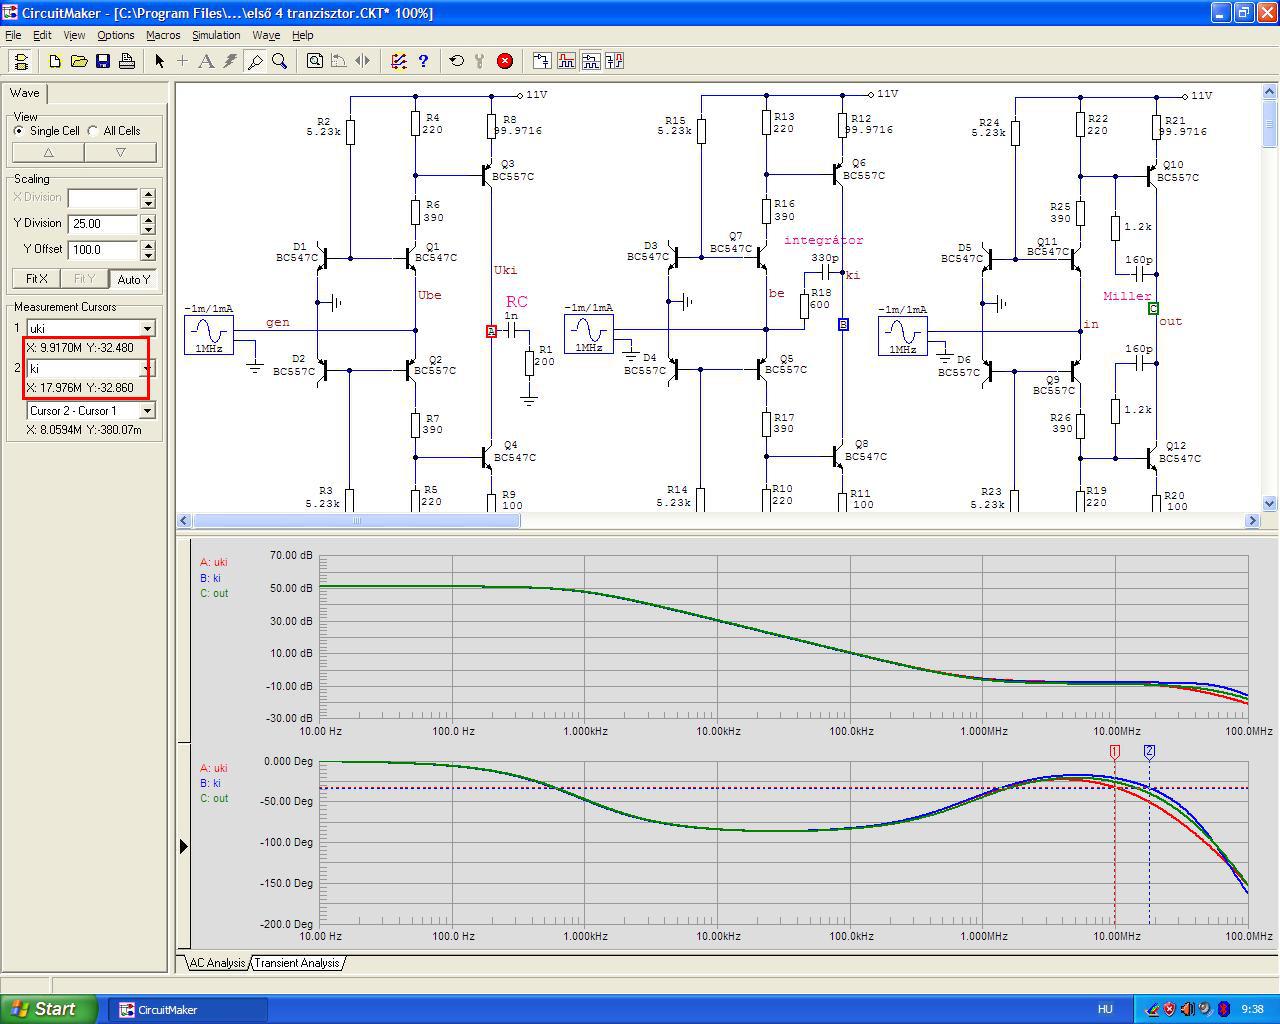Click the Y Division input field

pos(103,224)
